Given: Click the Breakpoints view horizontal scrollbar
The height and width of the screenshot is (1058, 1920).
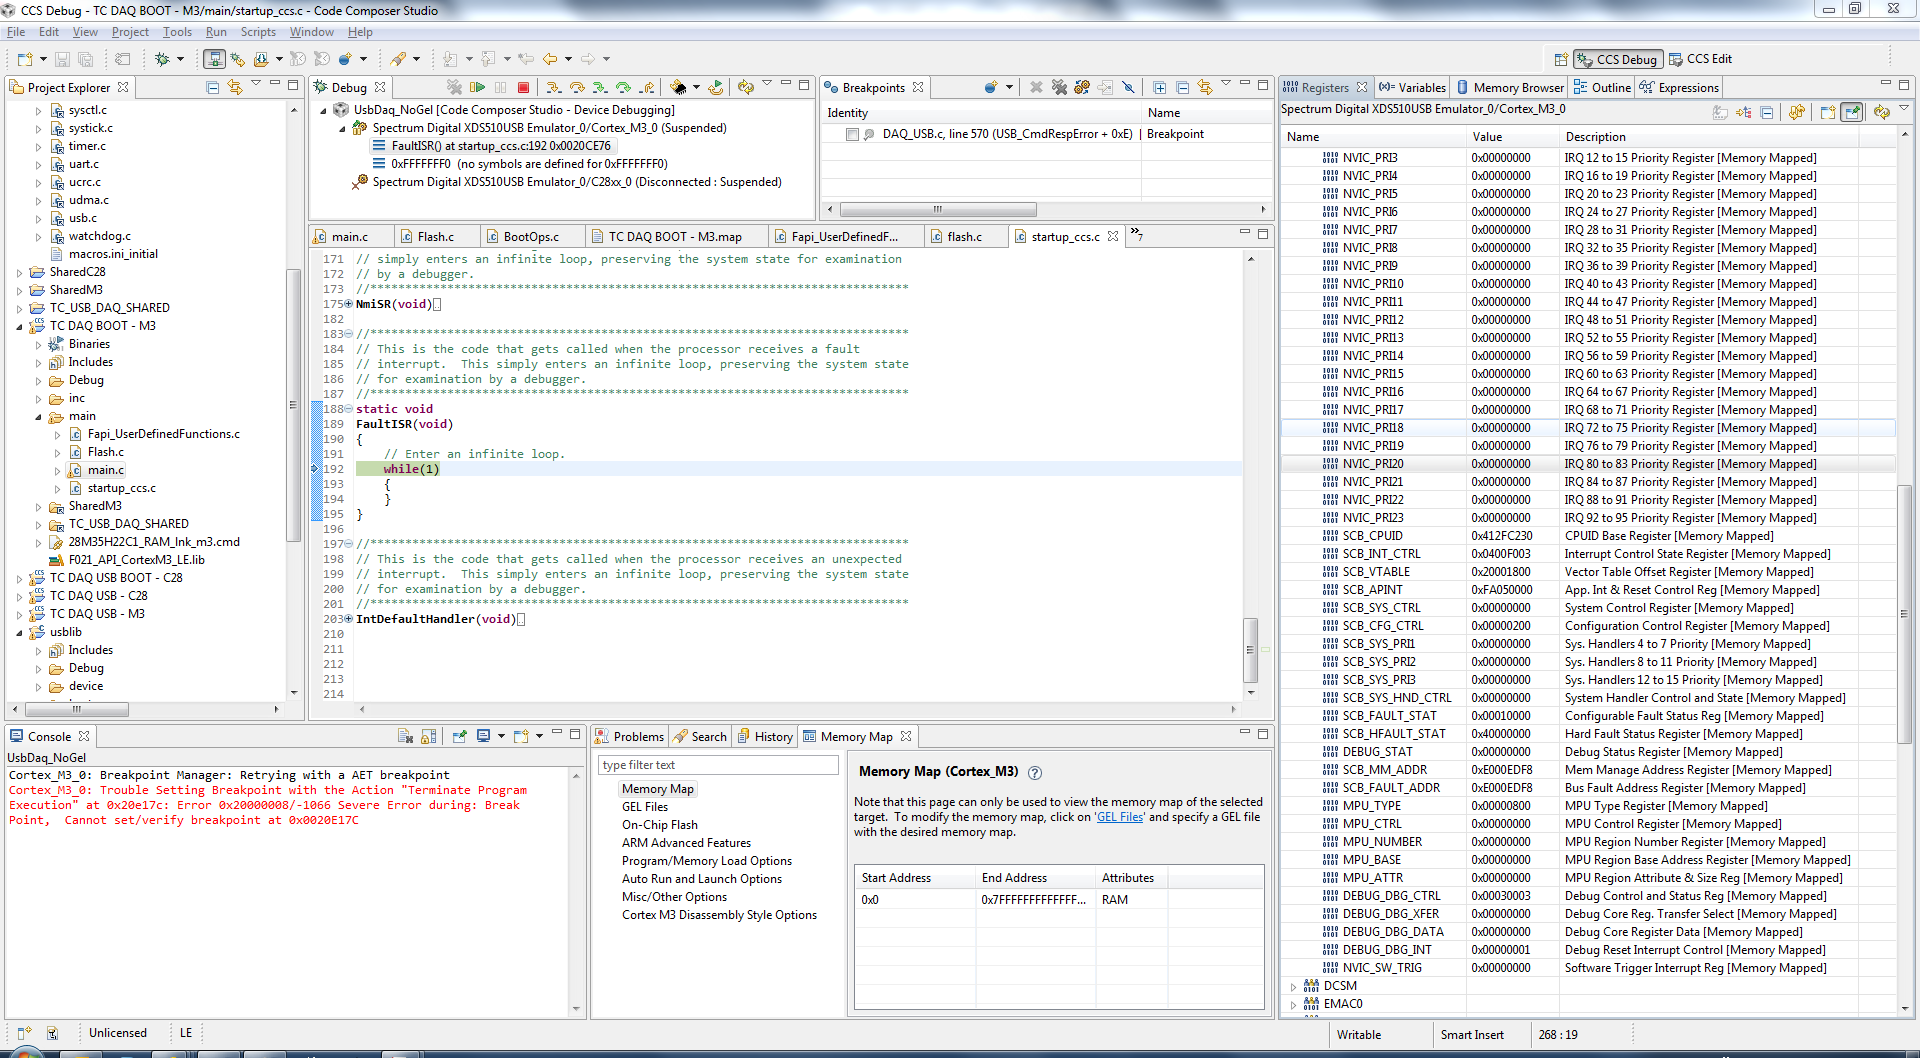Looking at the screenshot, I should click(937, 210).
